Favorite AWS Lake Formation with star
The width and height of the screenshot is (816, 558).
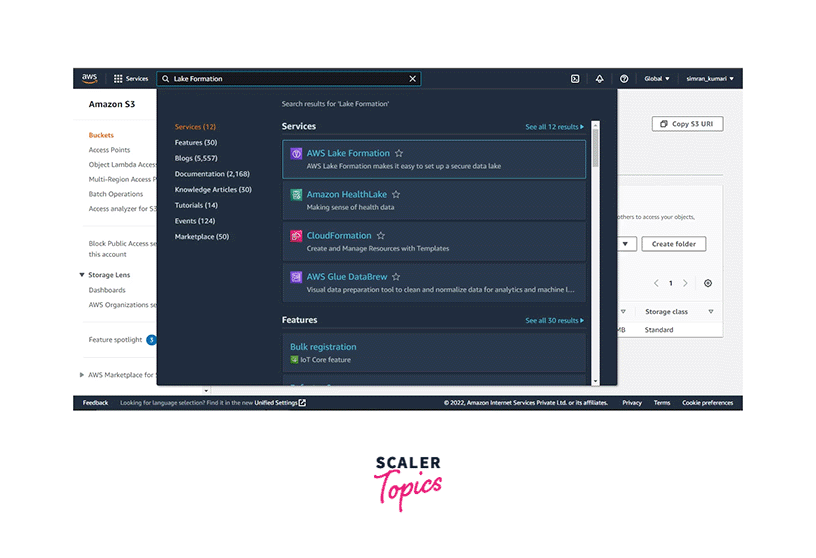(x=399, y=153)
